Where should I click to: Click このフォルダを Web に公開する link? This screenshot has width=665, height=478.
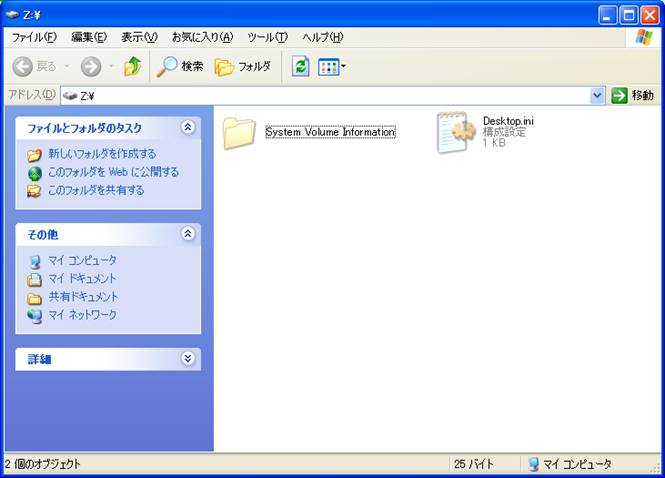coord(113,172)
